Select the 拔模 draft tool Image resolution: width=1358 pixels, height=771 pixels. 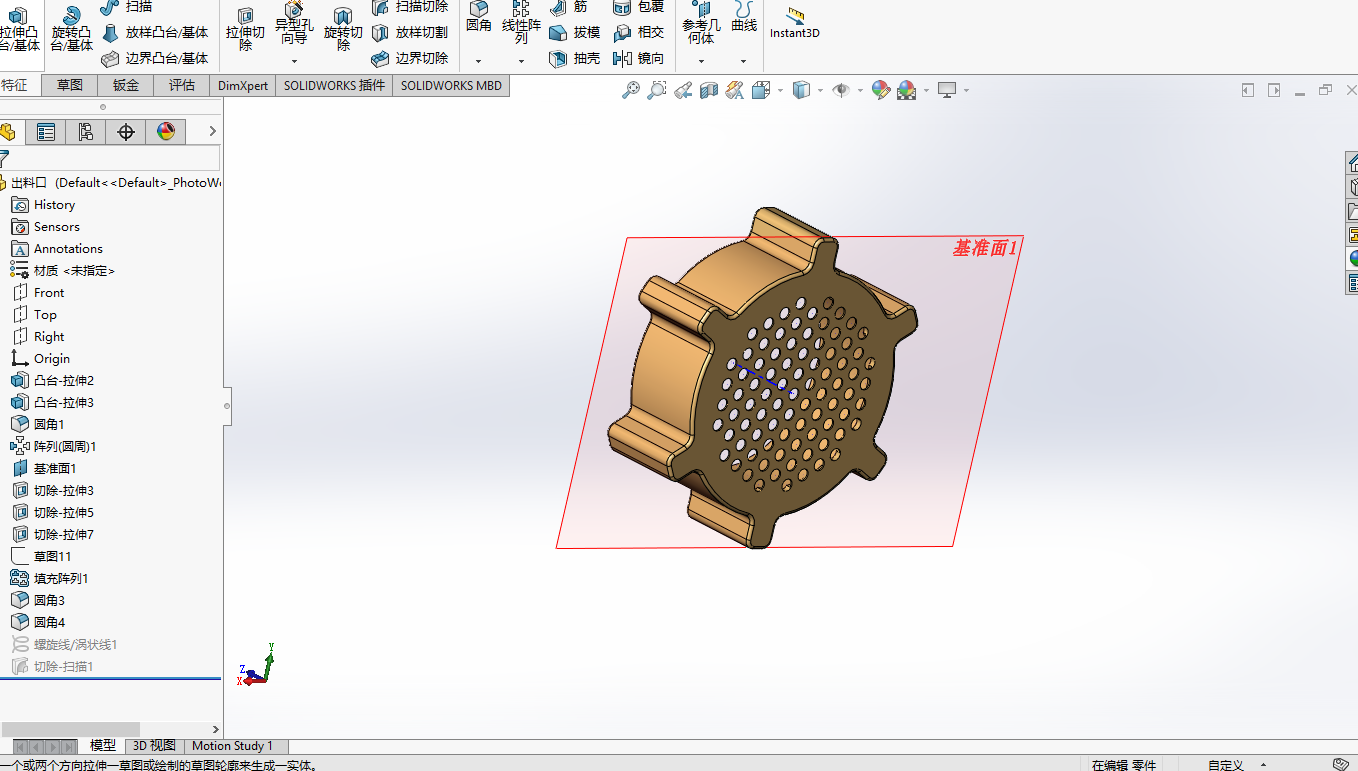[x=575, y=33]
